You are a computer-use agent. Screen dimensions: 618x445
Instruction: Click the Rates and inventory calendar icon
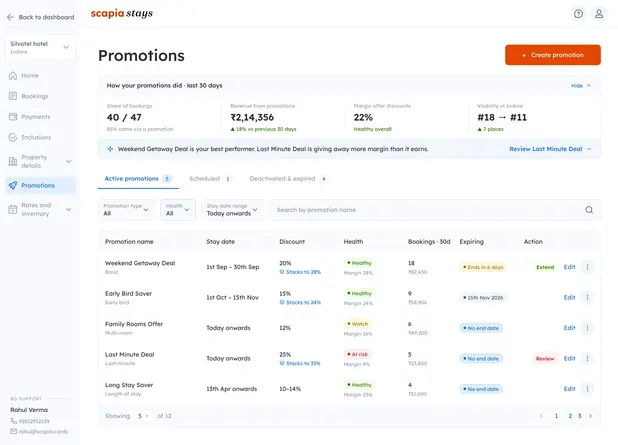pyautogui.click(x=13, y=209)
